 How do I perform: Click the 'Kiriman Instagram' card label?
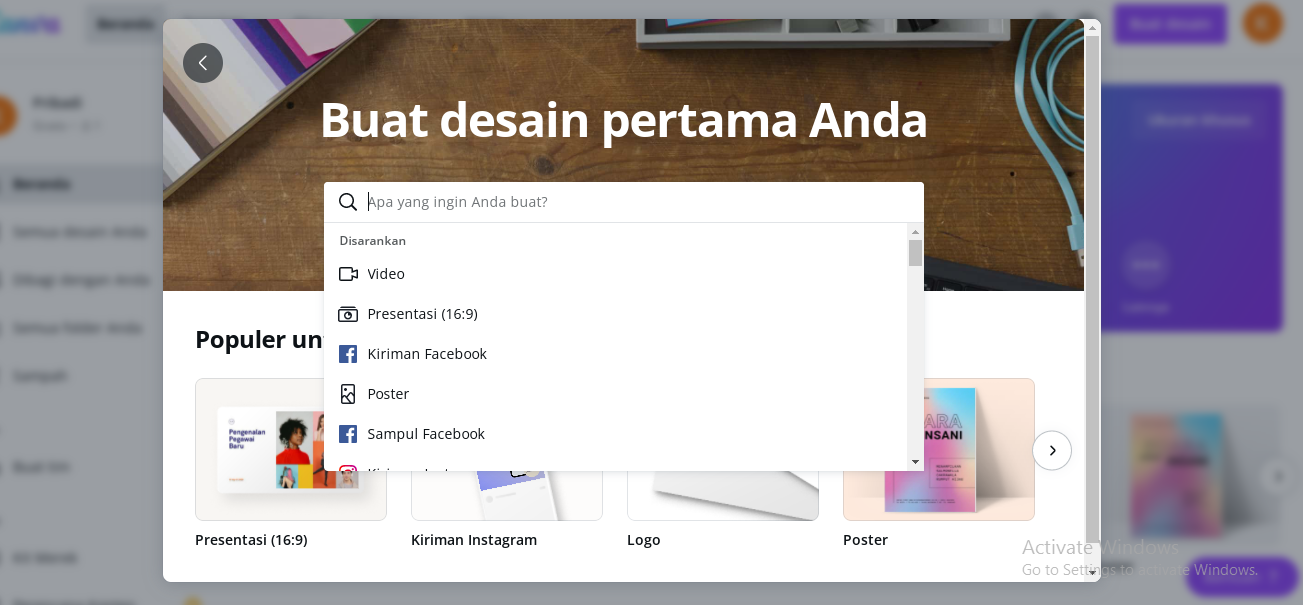474,540
